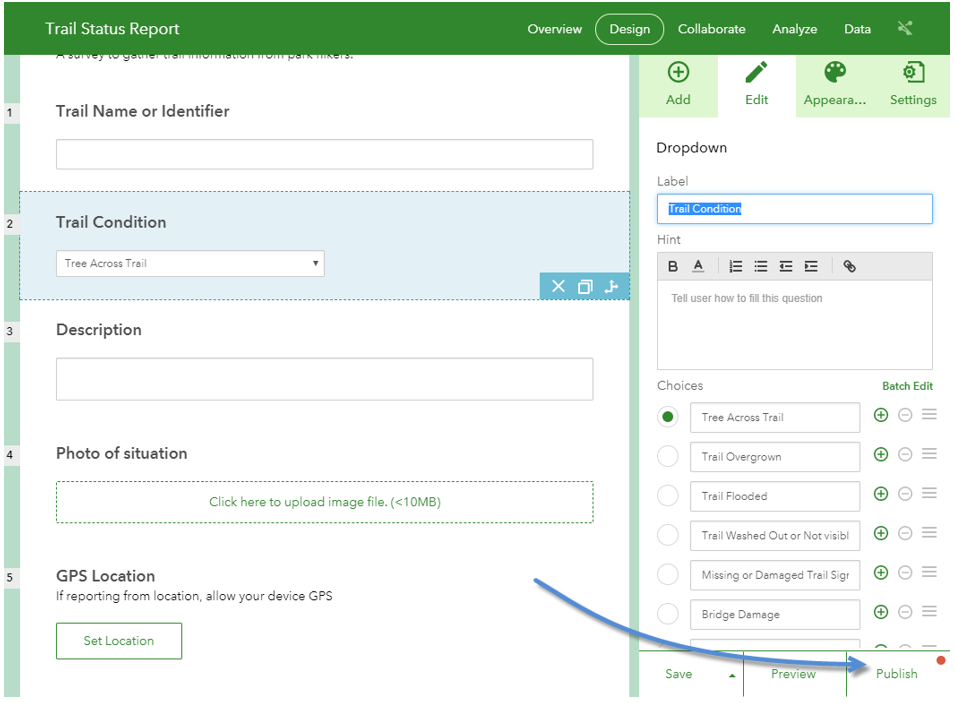Image resolution: width=955 pixels, height=703 pixels.
Task: Click the Trail Status Report title
Action: (112, 29)
